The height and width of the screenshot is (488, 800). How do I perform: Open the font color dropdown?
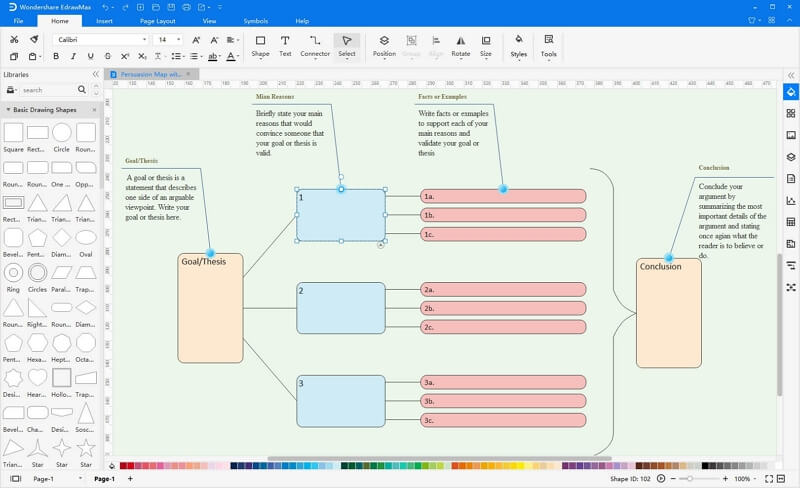pyautogui.click(x=232, y=56)
